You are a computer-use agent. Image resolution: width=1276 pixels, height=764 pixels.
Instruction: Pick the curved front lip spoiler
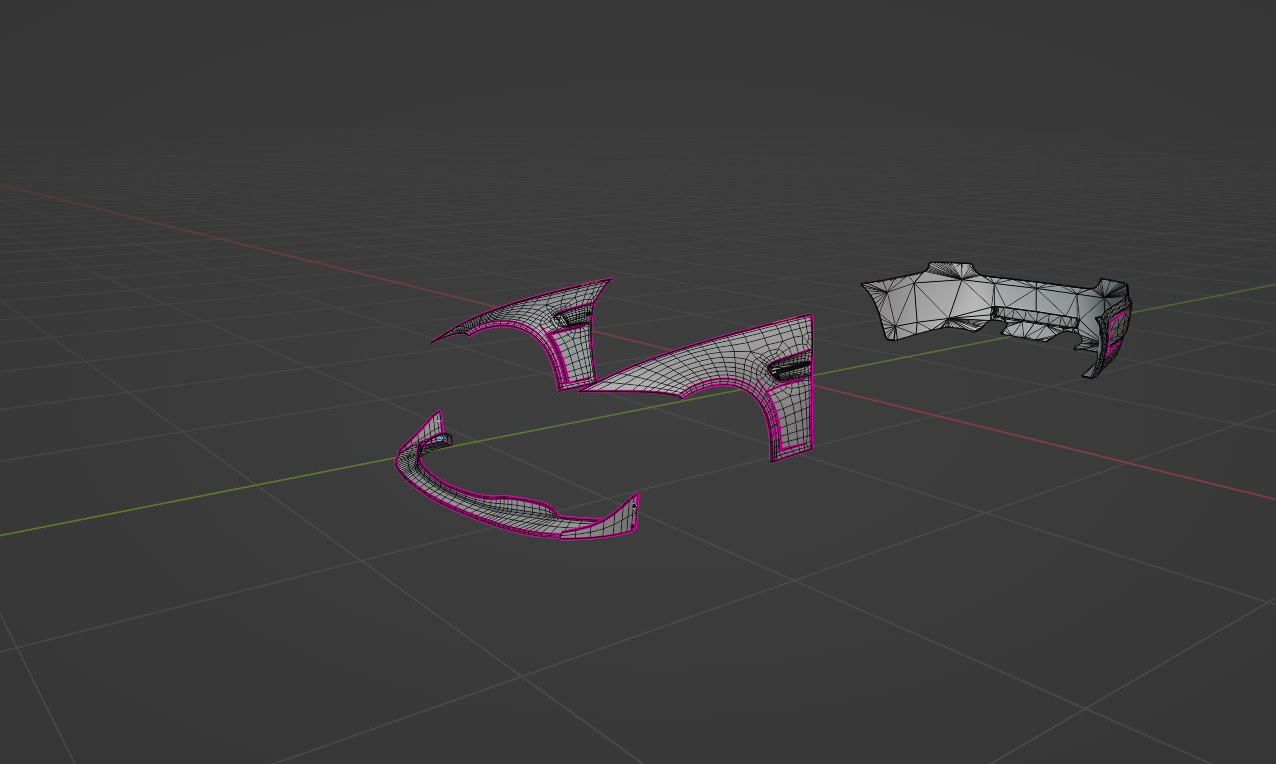pyautogui.click(x=500, y=510)
